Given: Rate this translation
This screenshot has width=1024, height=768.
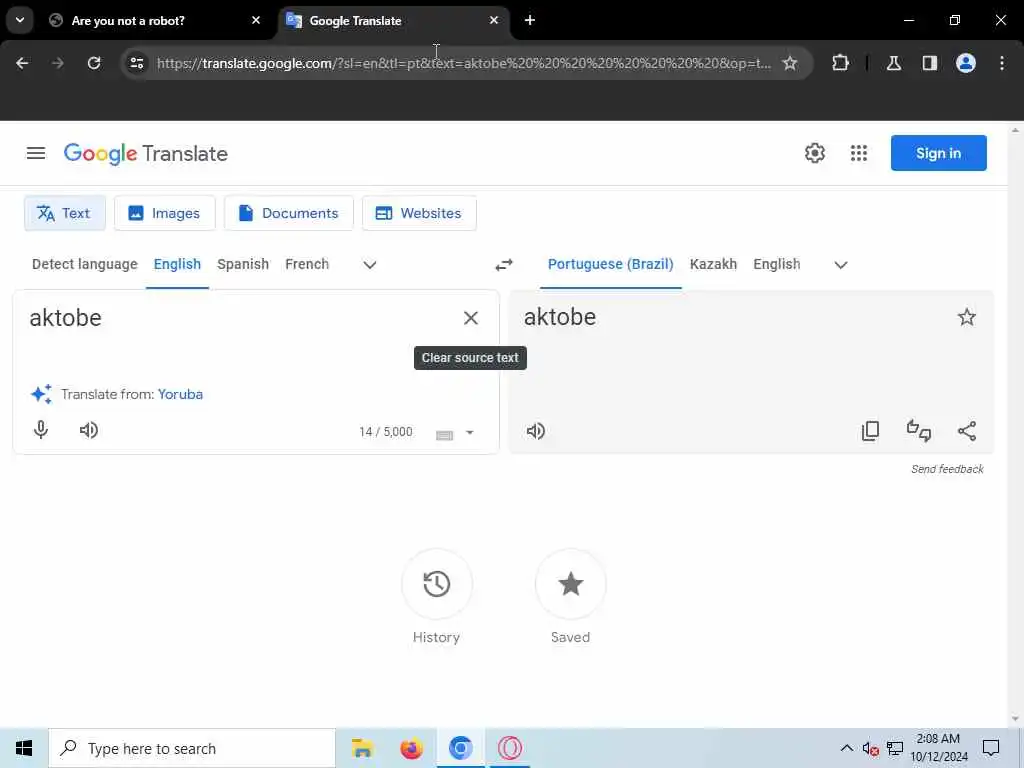Looking at the screenshot, I should pyautogui.click(x=919, y=431).
